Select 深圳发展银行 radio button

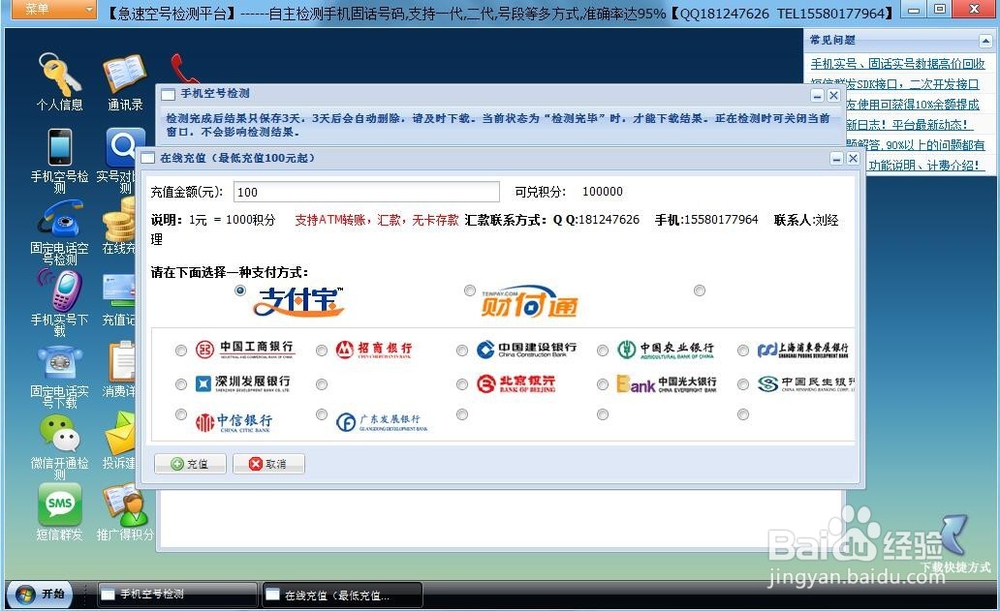click(x=181, y=384)
